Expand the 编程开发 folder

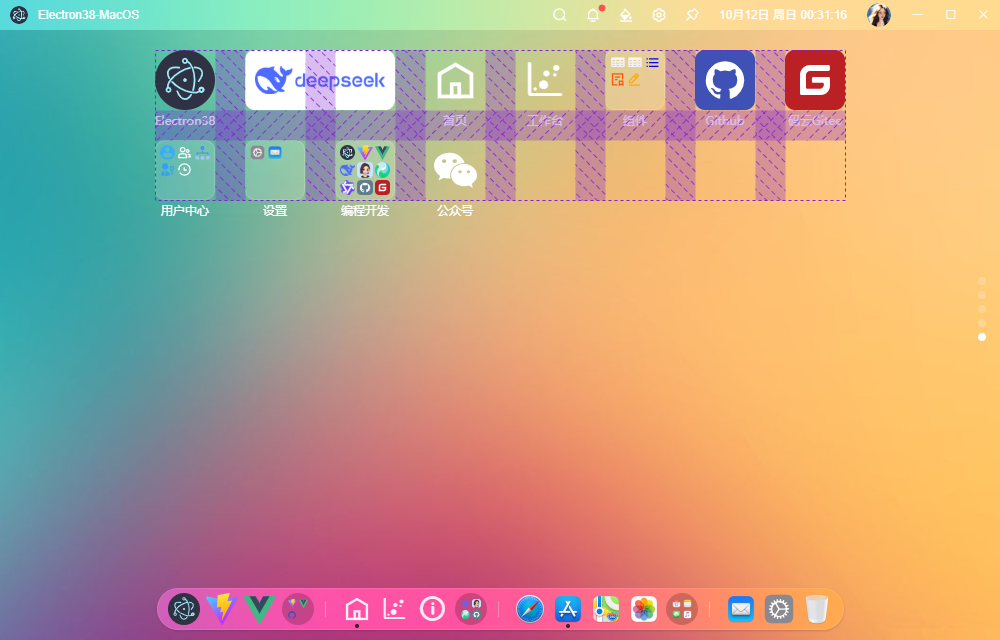coord(365,170)
